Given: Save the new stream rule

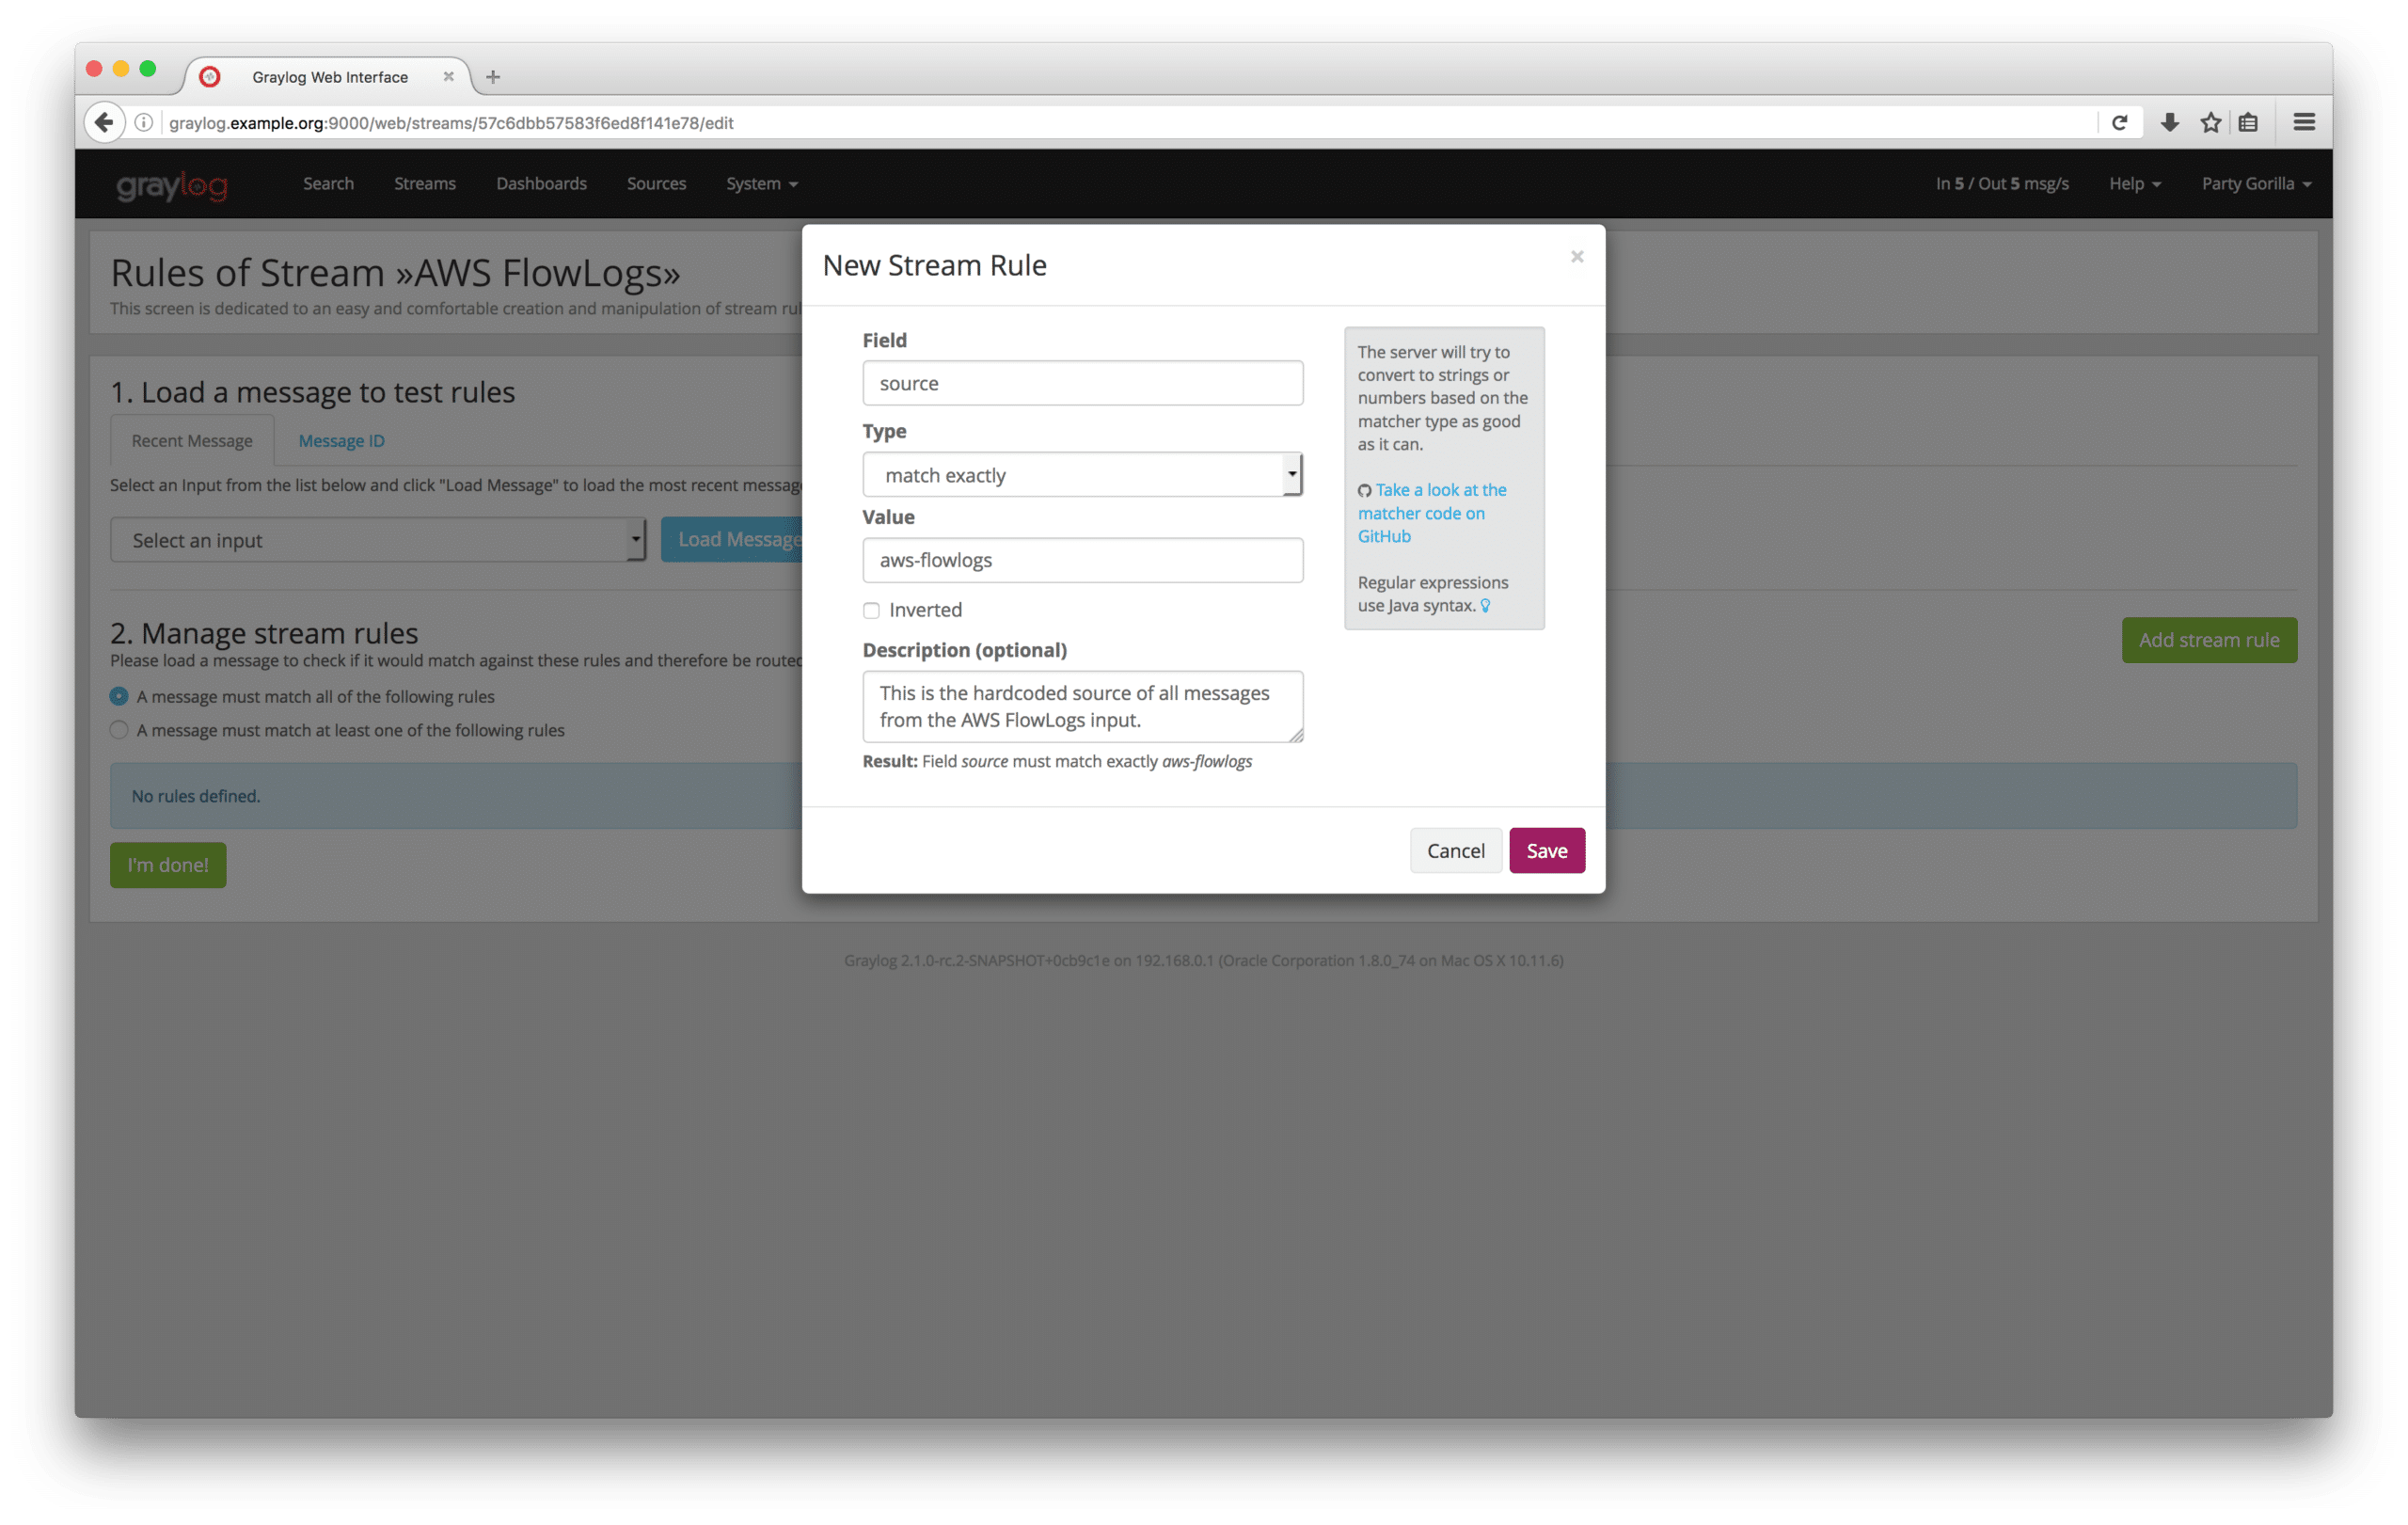Looking at the screenshot, I should (1546, 851).
